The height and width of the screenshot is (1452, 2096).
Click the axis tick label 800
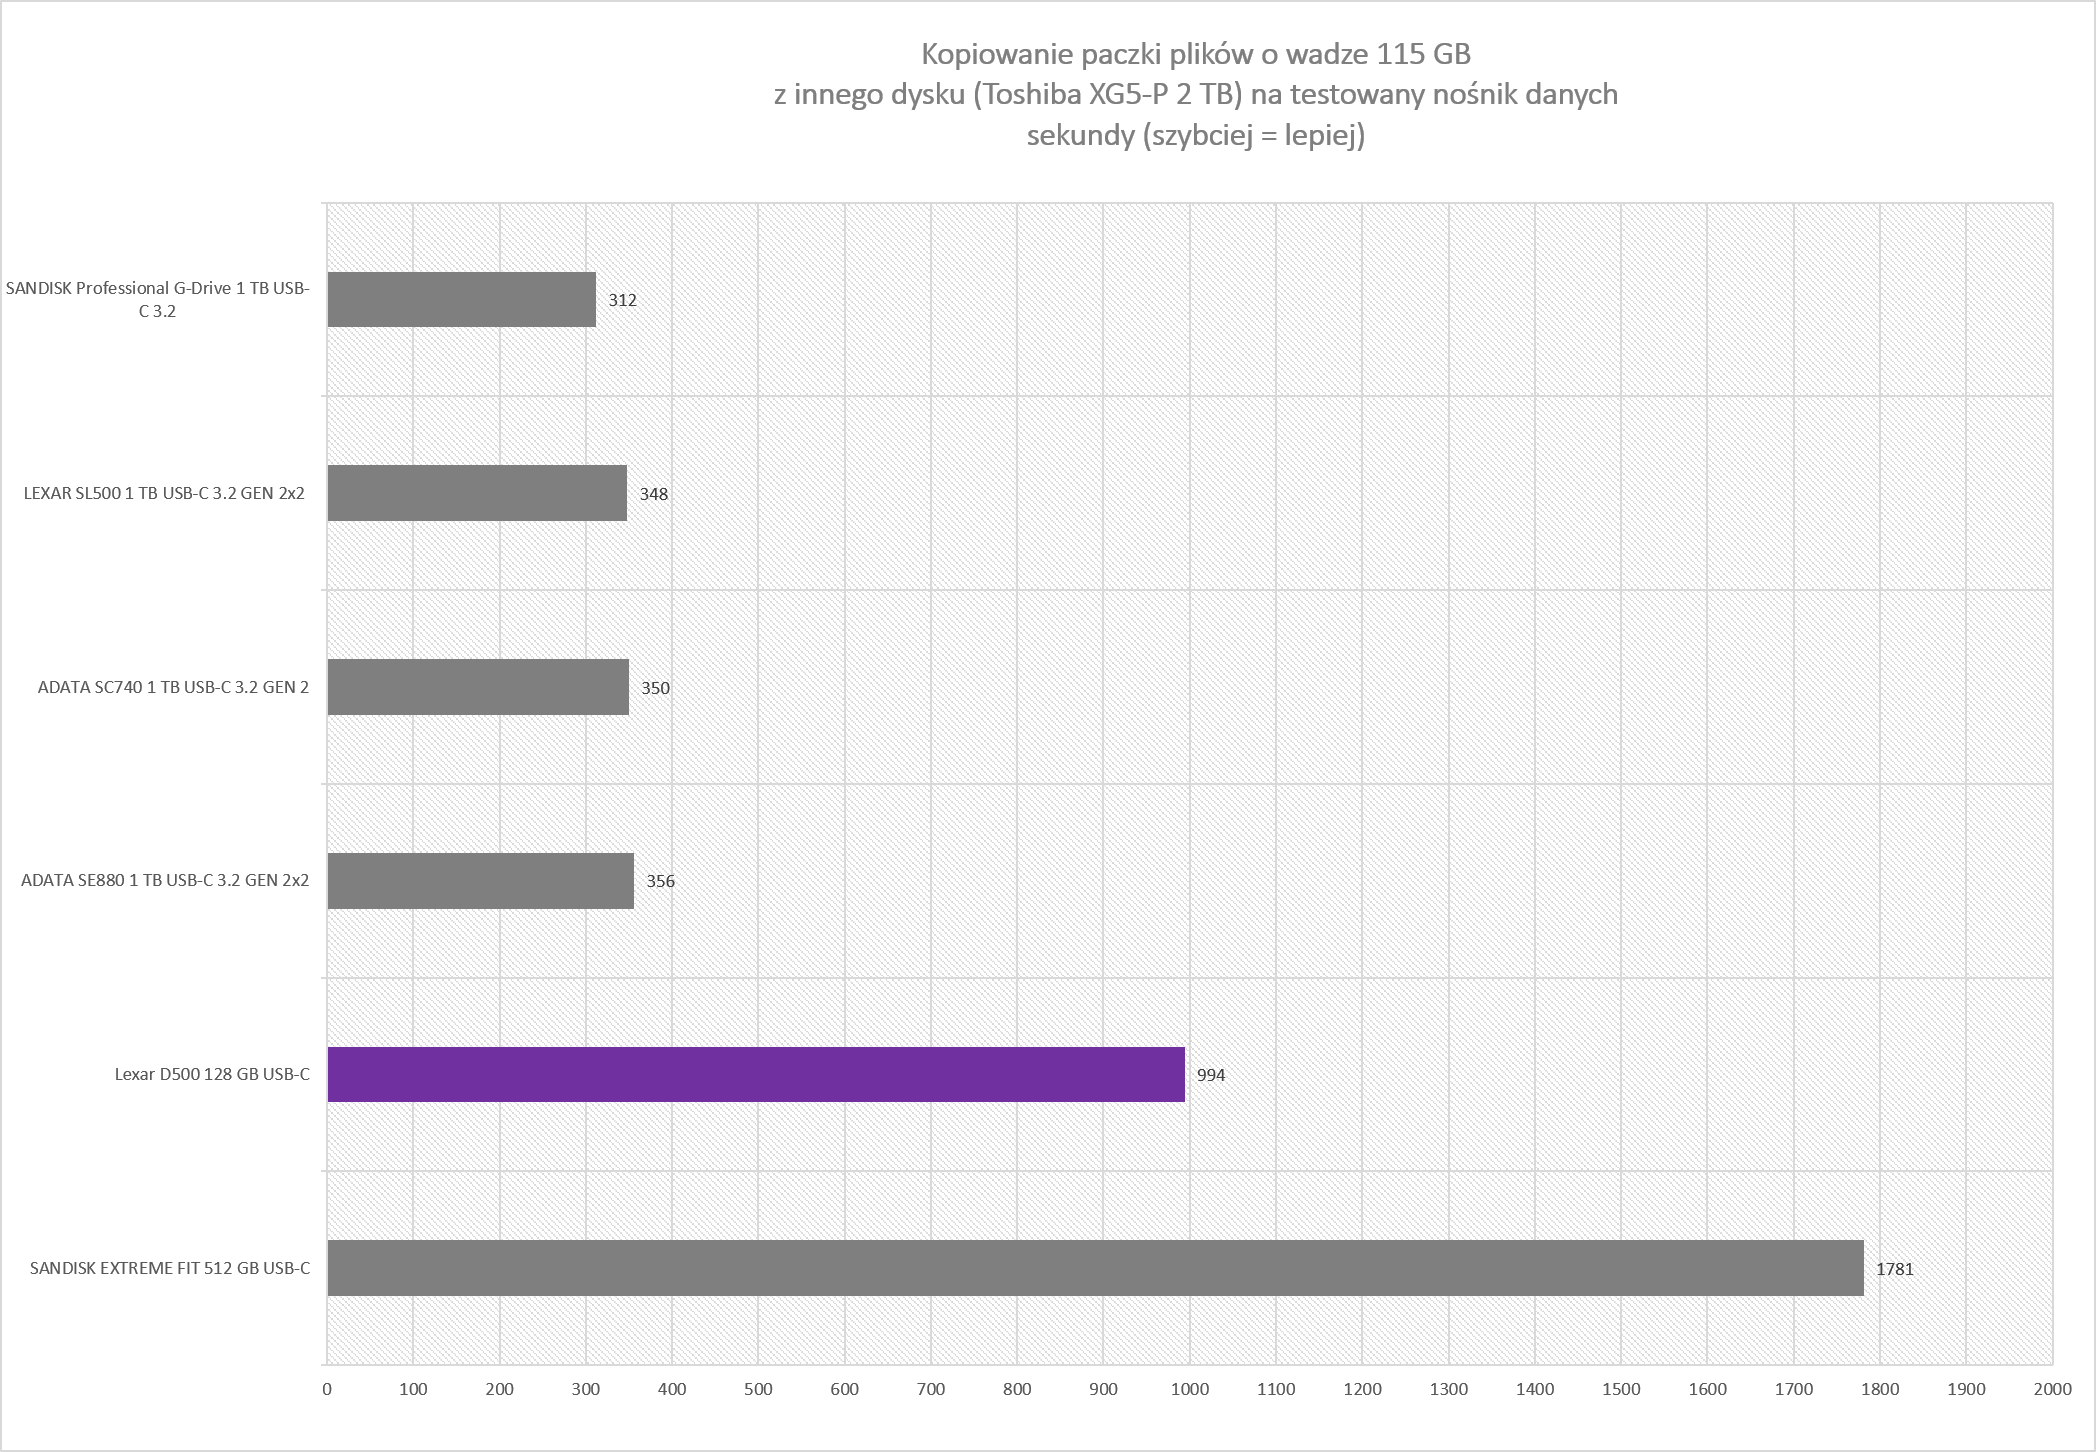click(x=1017, y=1389)
